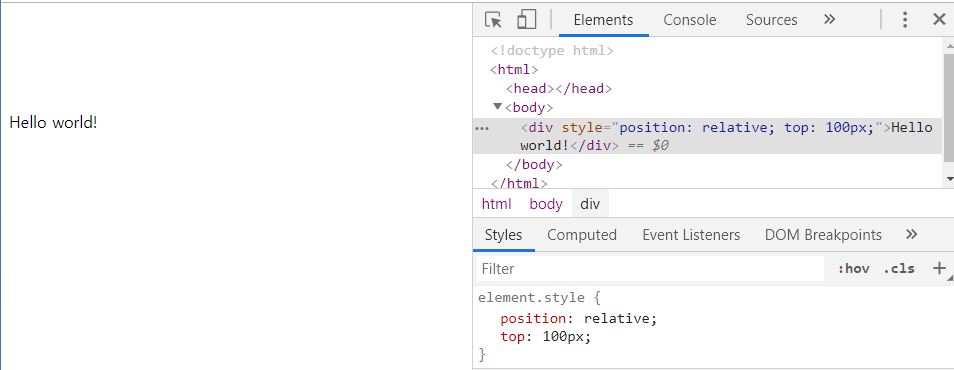Viewport: 954px width, 370px height.
Task: Switch to the Console tab
Action: [x=690, y=20]
